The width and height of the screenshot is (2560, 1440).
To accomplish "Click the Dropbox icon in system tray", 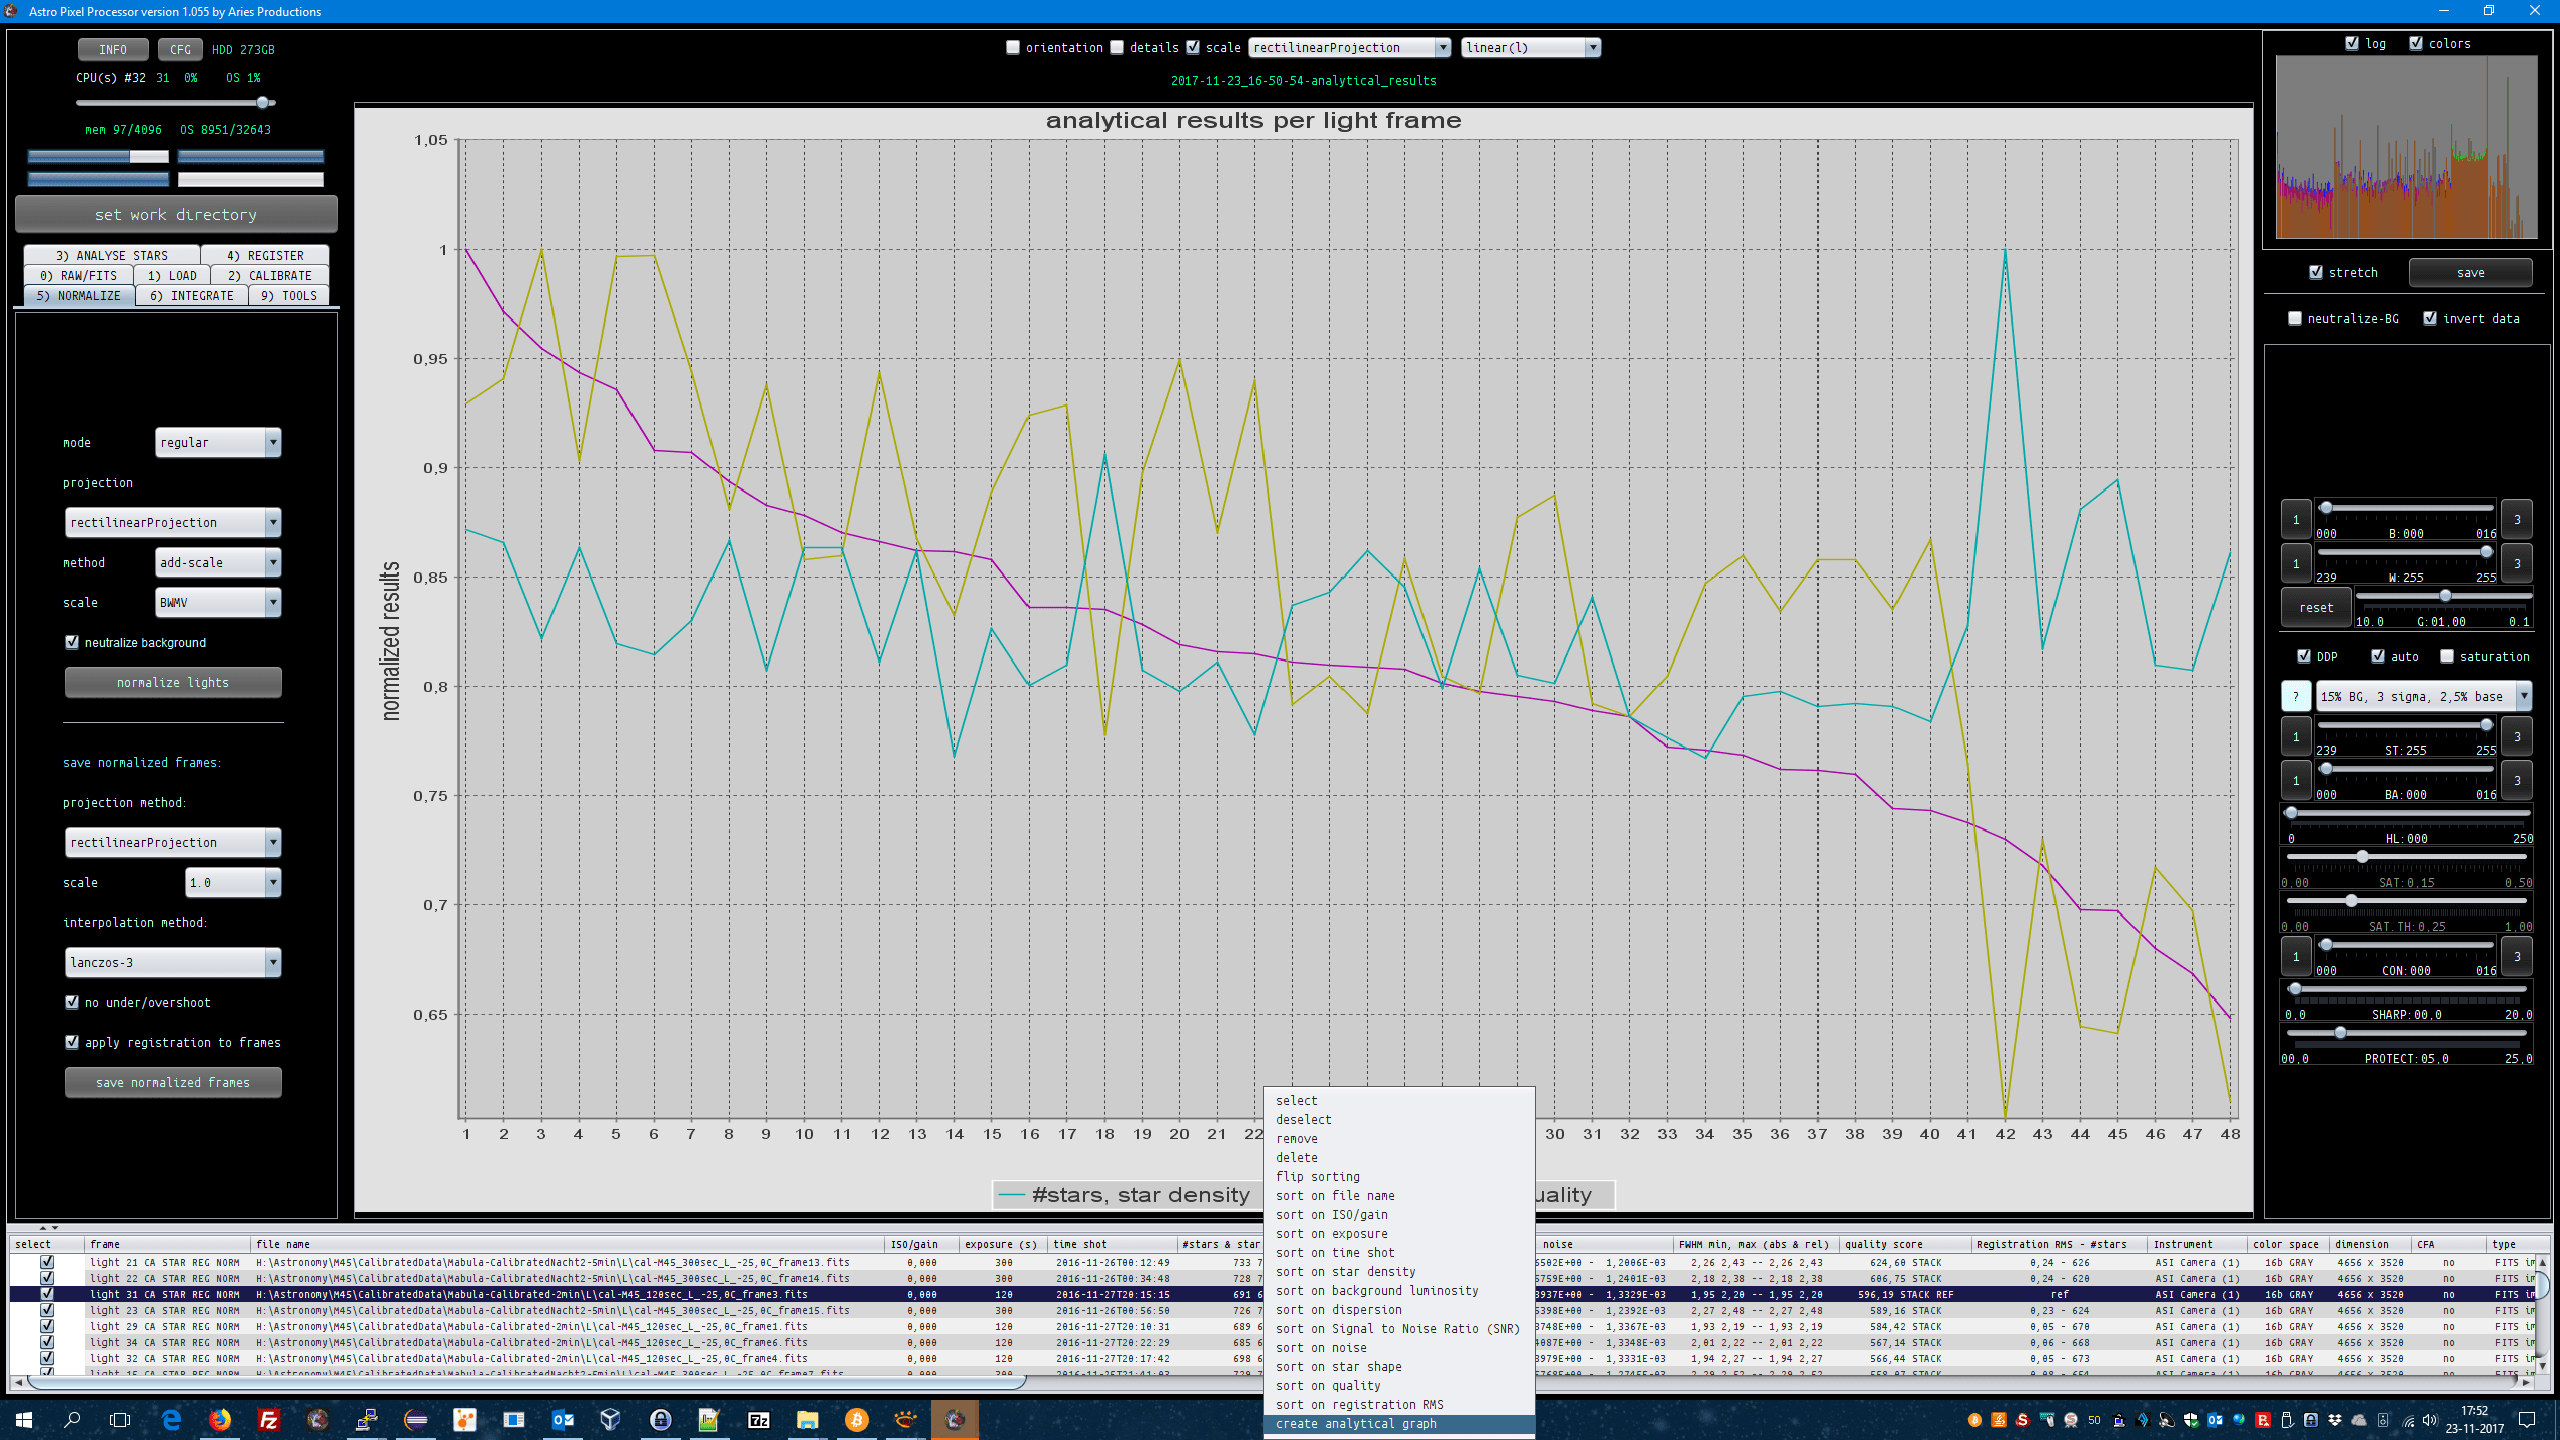I will click(x=2335, y=1420).
